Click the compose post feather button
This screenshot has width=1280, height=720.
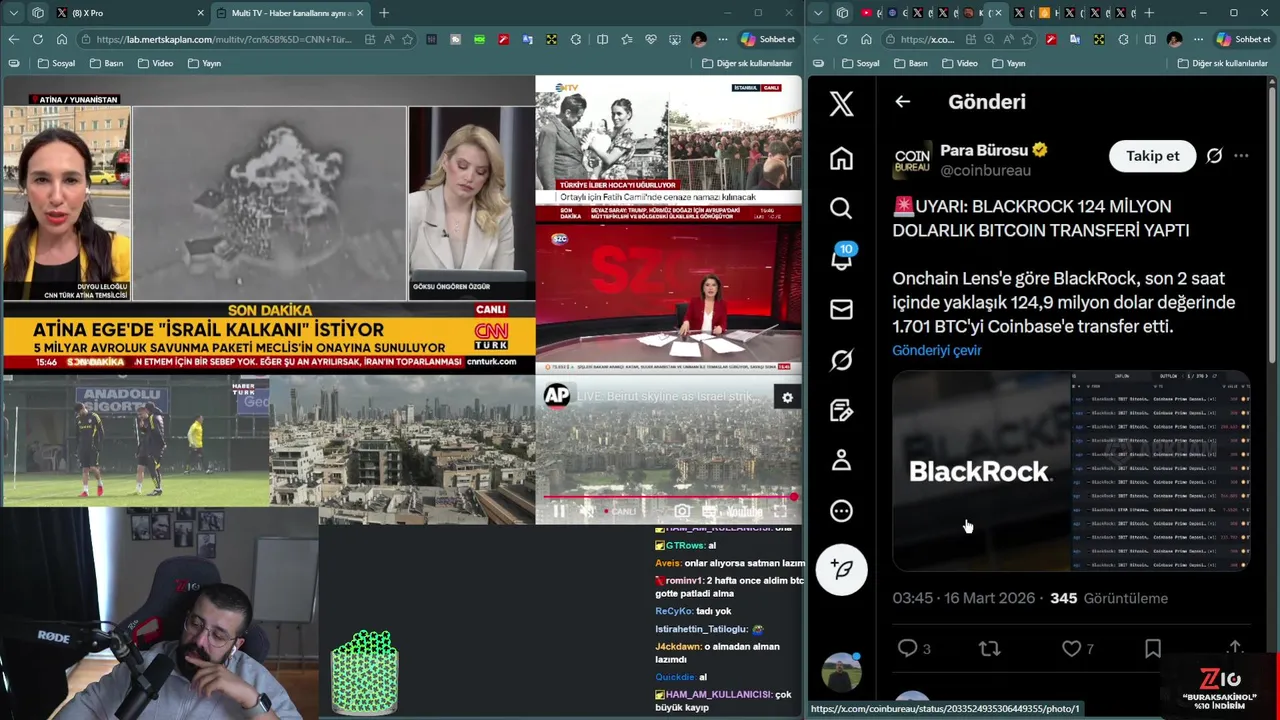coord(841,569)
